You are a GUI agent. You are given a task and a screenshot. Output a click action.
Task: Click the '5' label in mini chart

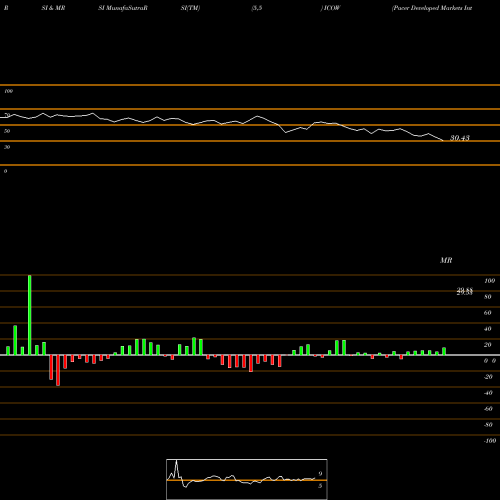pos(320,486)
